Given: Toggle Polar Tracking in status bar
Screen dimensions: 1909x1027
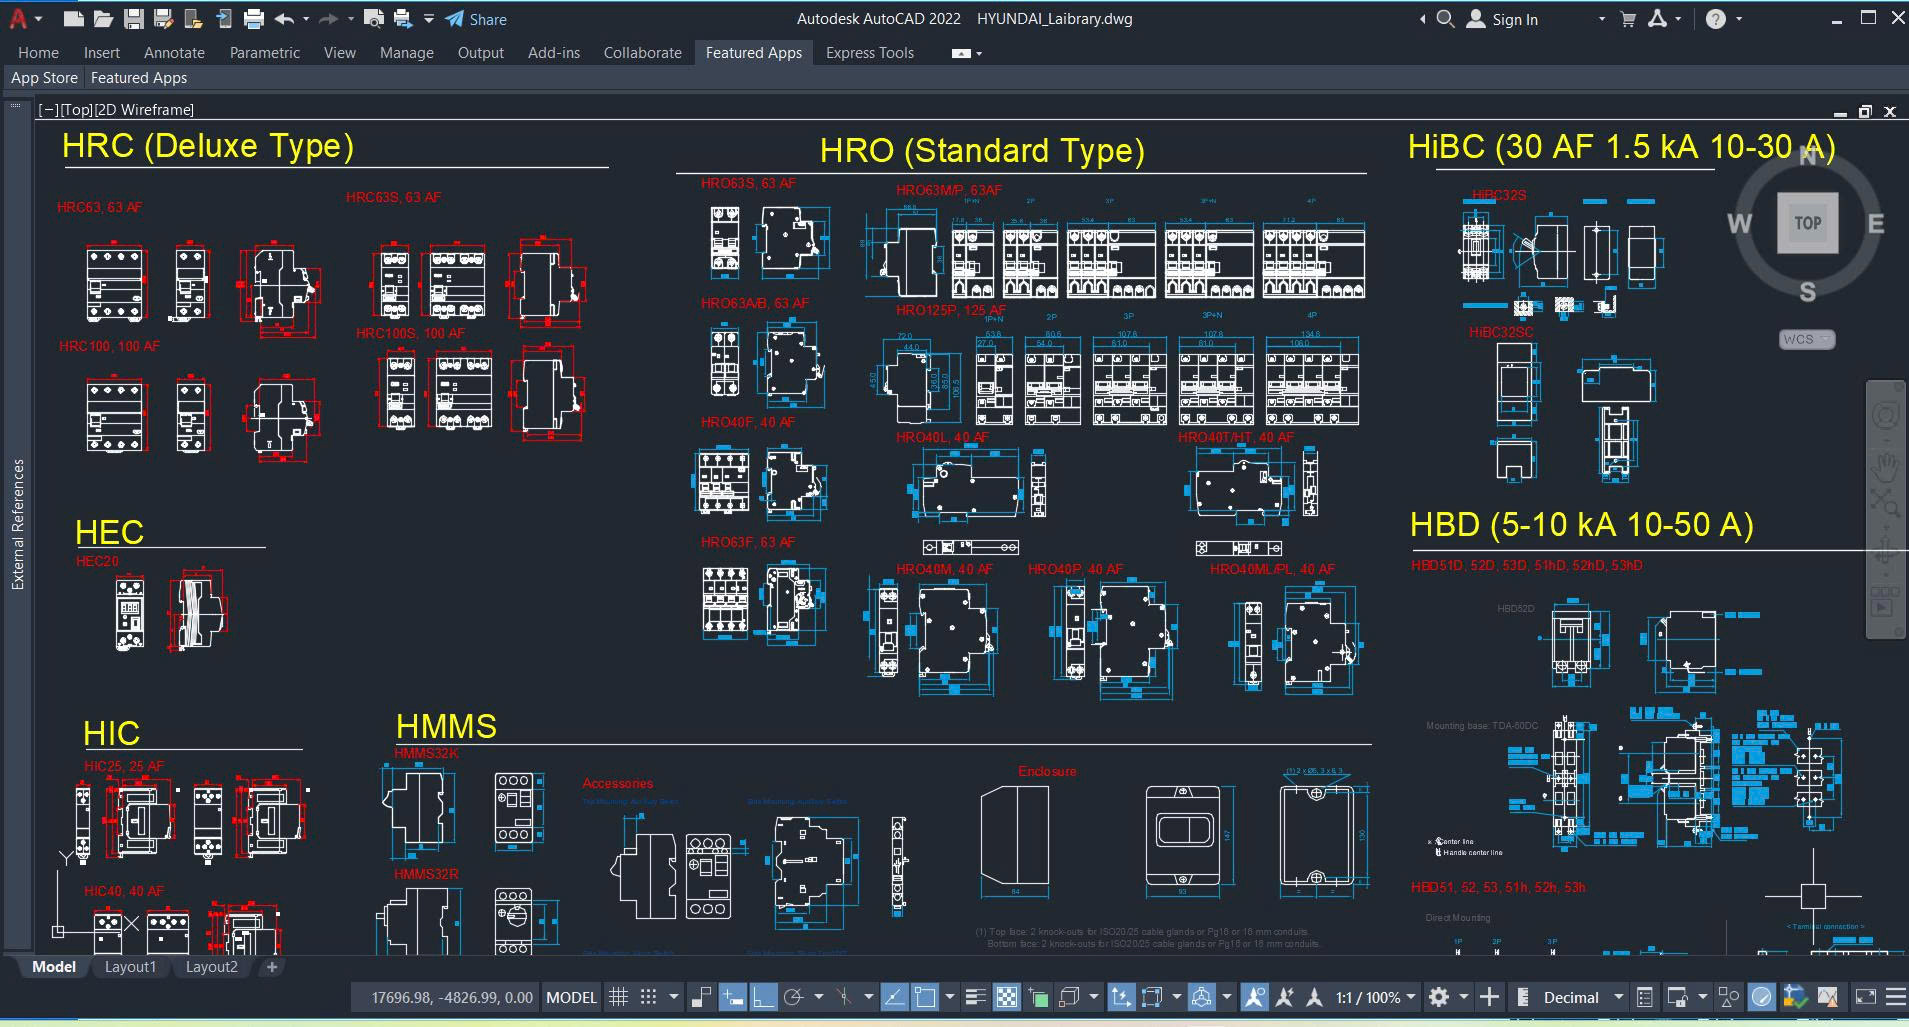Looking at the screenshot, I should coord(794,997).
